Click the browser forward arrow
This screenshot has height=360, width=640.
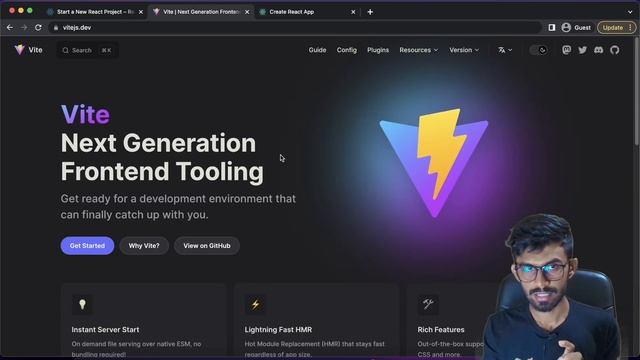pos(24,27)
